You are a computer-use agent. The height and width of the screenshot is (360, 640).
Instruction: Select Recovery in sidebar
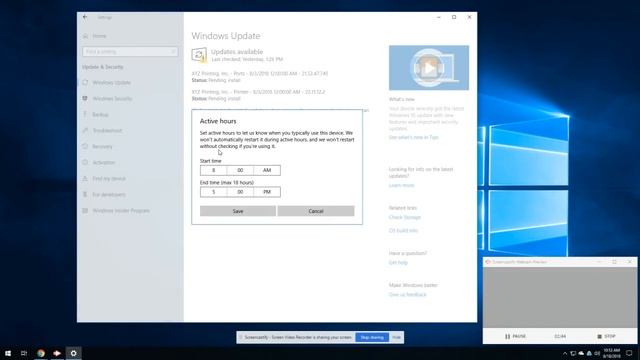(102, 147)
